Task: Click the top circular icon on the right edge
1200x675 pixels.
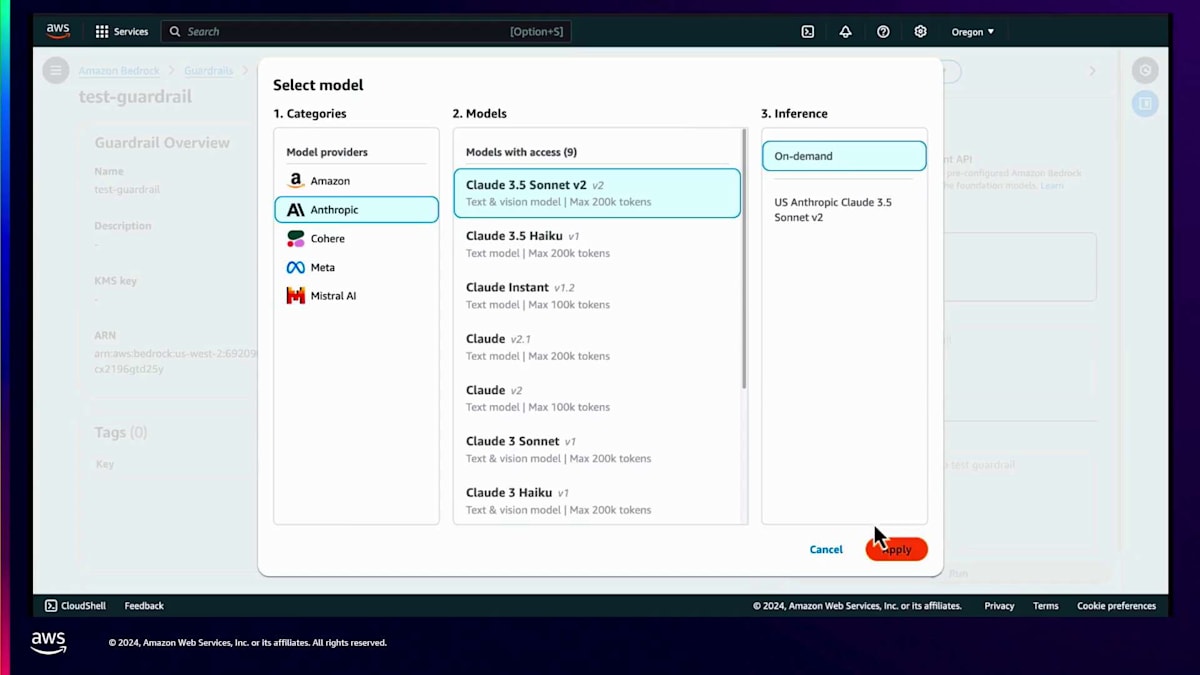Action: (1145, 70)
